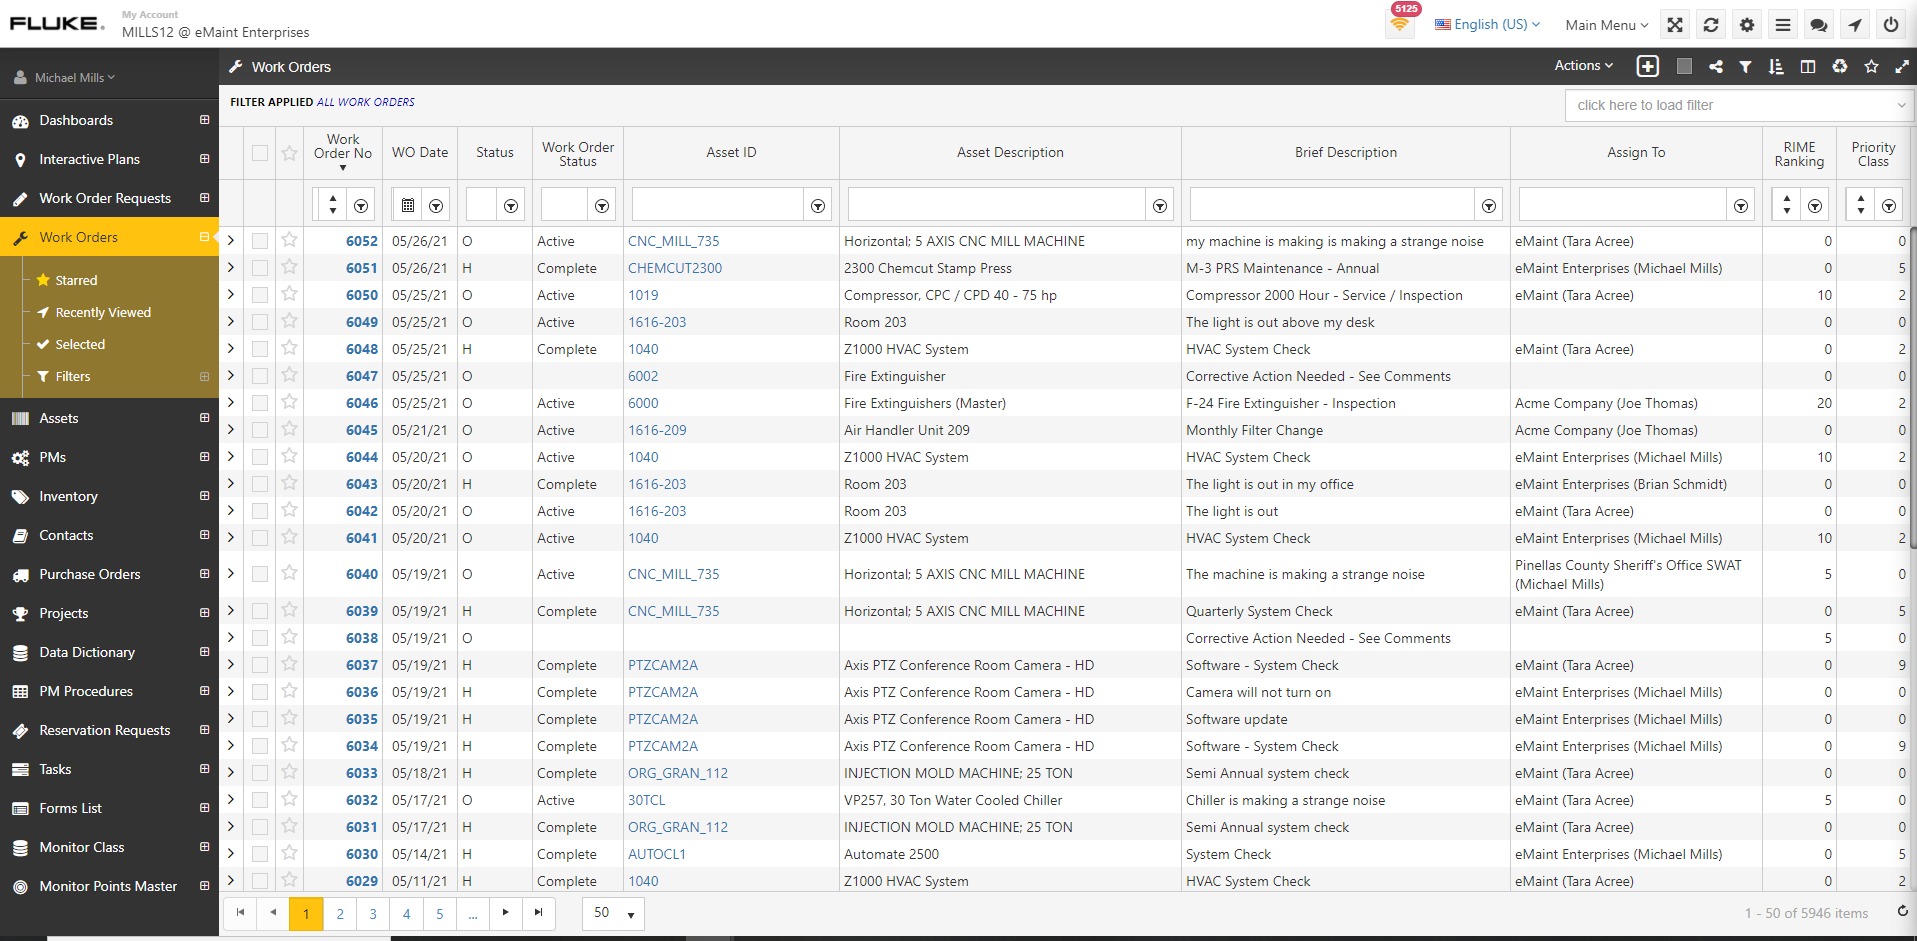Screen dimensions: 1917x941
Task: Click the power logout icon
Action: (1890, 24)
